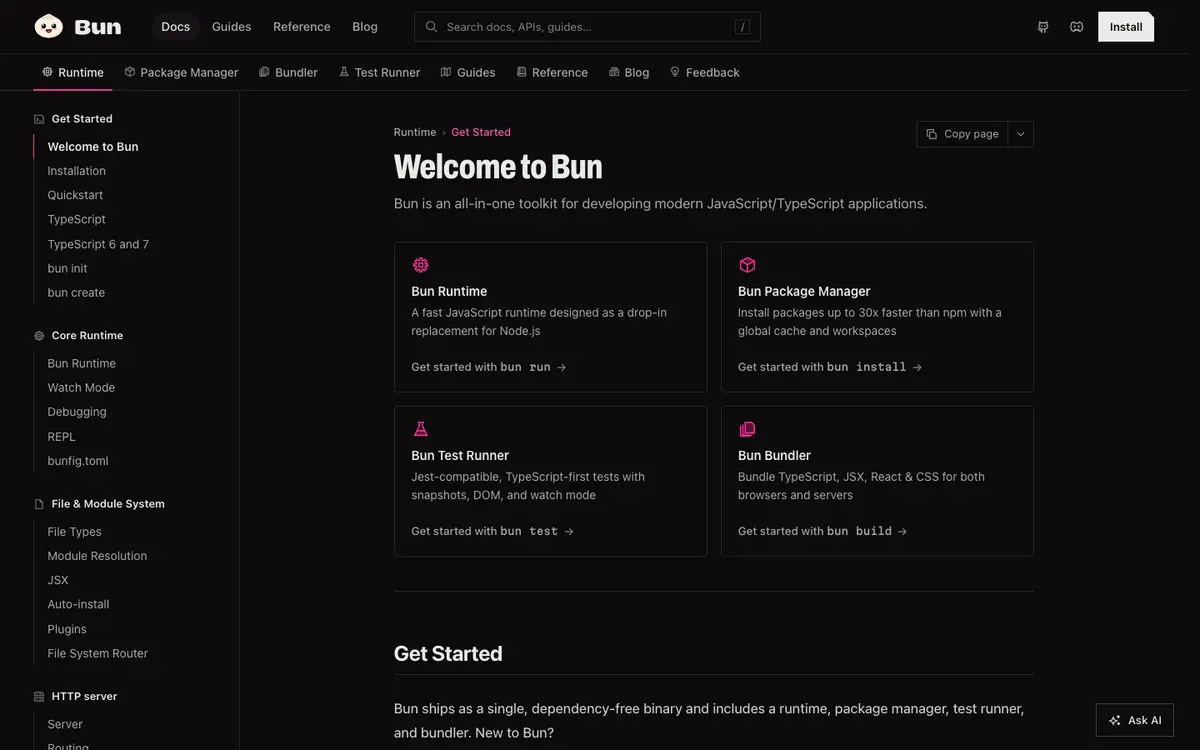Click the Bun Test Runner flask icon

pos(420,429)
